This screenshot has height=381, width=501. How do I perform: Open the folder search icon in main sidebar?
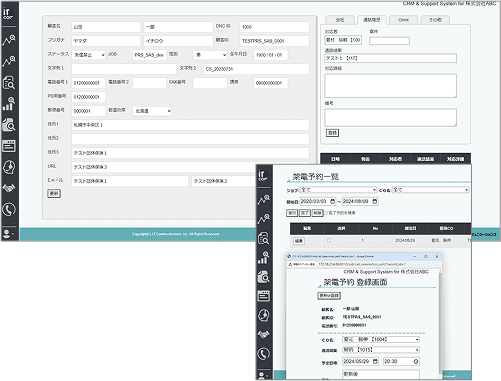coord(9,125)
